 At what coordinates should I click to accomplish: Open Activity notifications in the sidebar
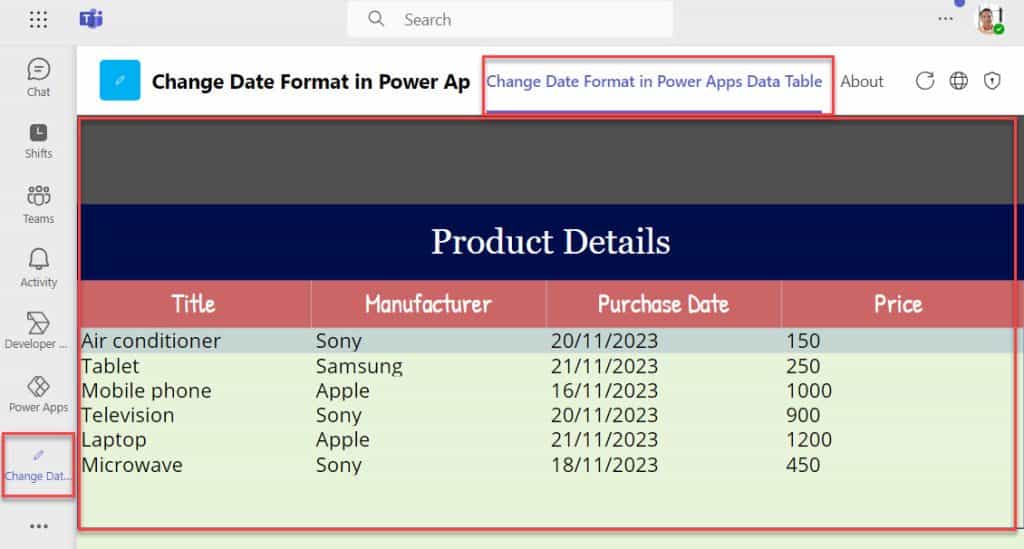[x=39, y=268]
